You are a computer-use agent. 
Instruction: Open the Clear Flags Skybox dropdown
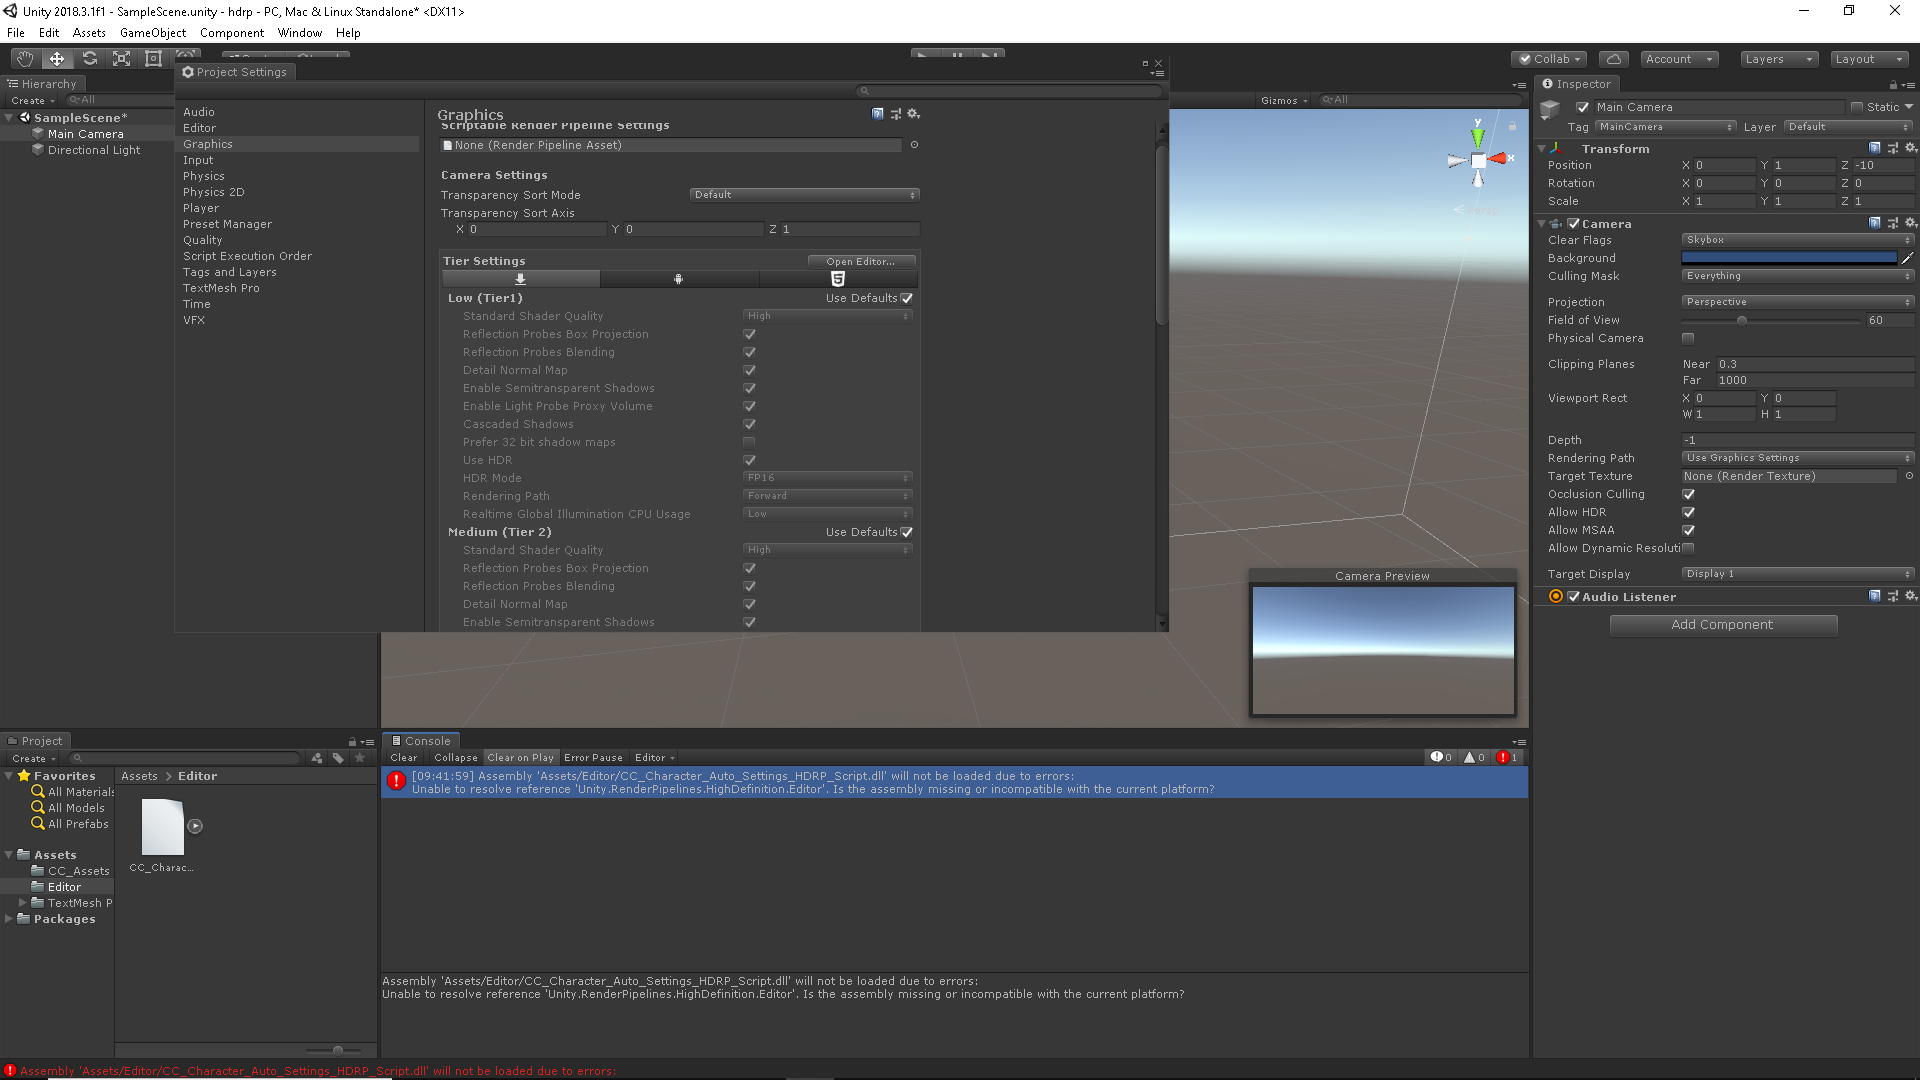[x=1797, y=240]
